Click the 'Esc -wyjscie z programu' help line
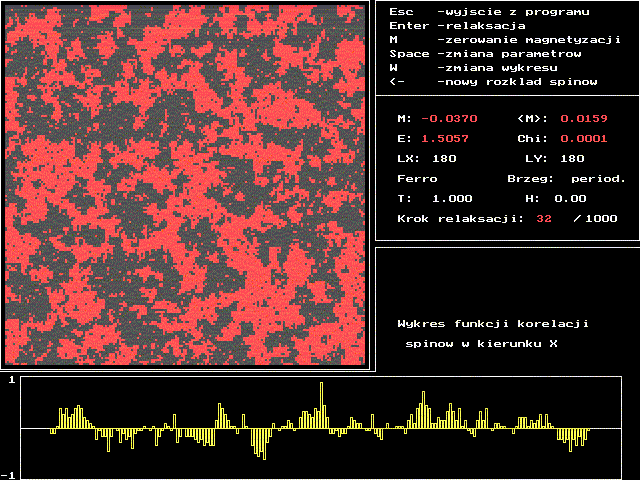The height and width of the screenshot is (480, 640). pyautogui.click(x=489, y=12)
